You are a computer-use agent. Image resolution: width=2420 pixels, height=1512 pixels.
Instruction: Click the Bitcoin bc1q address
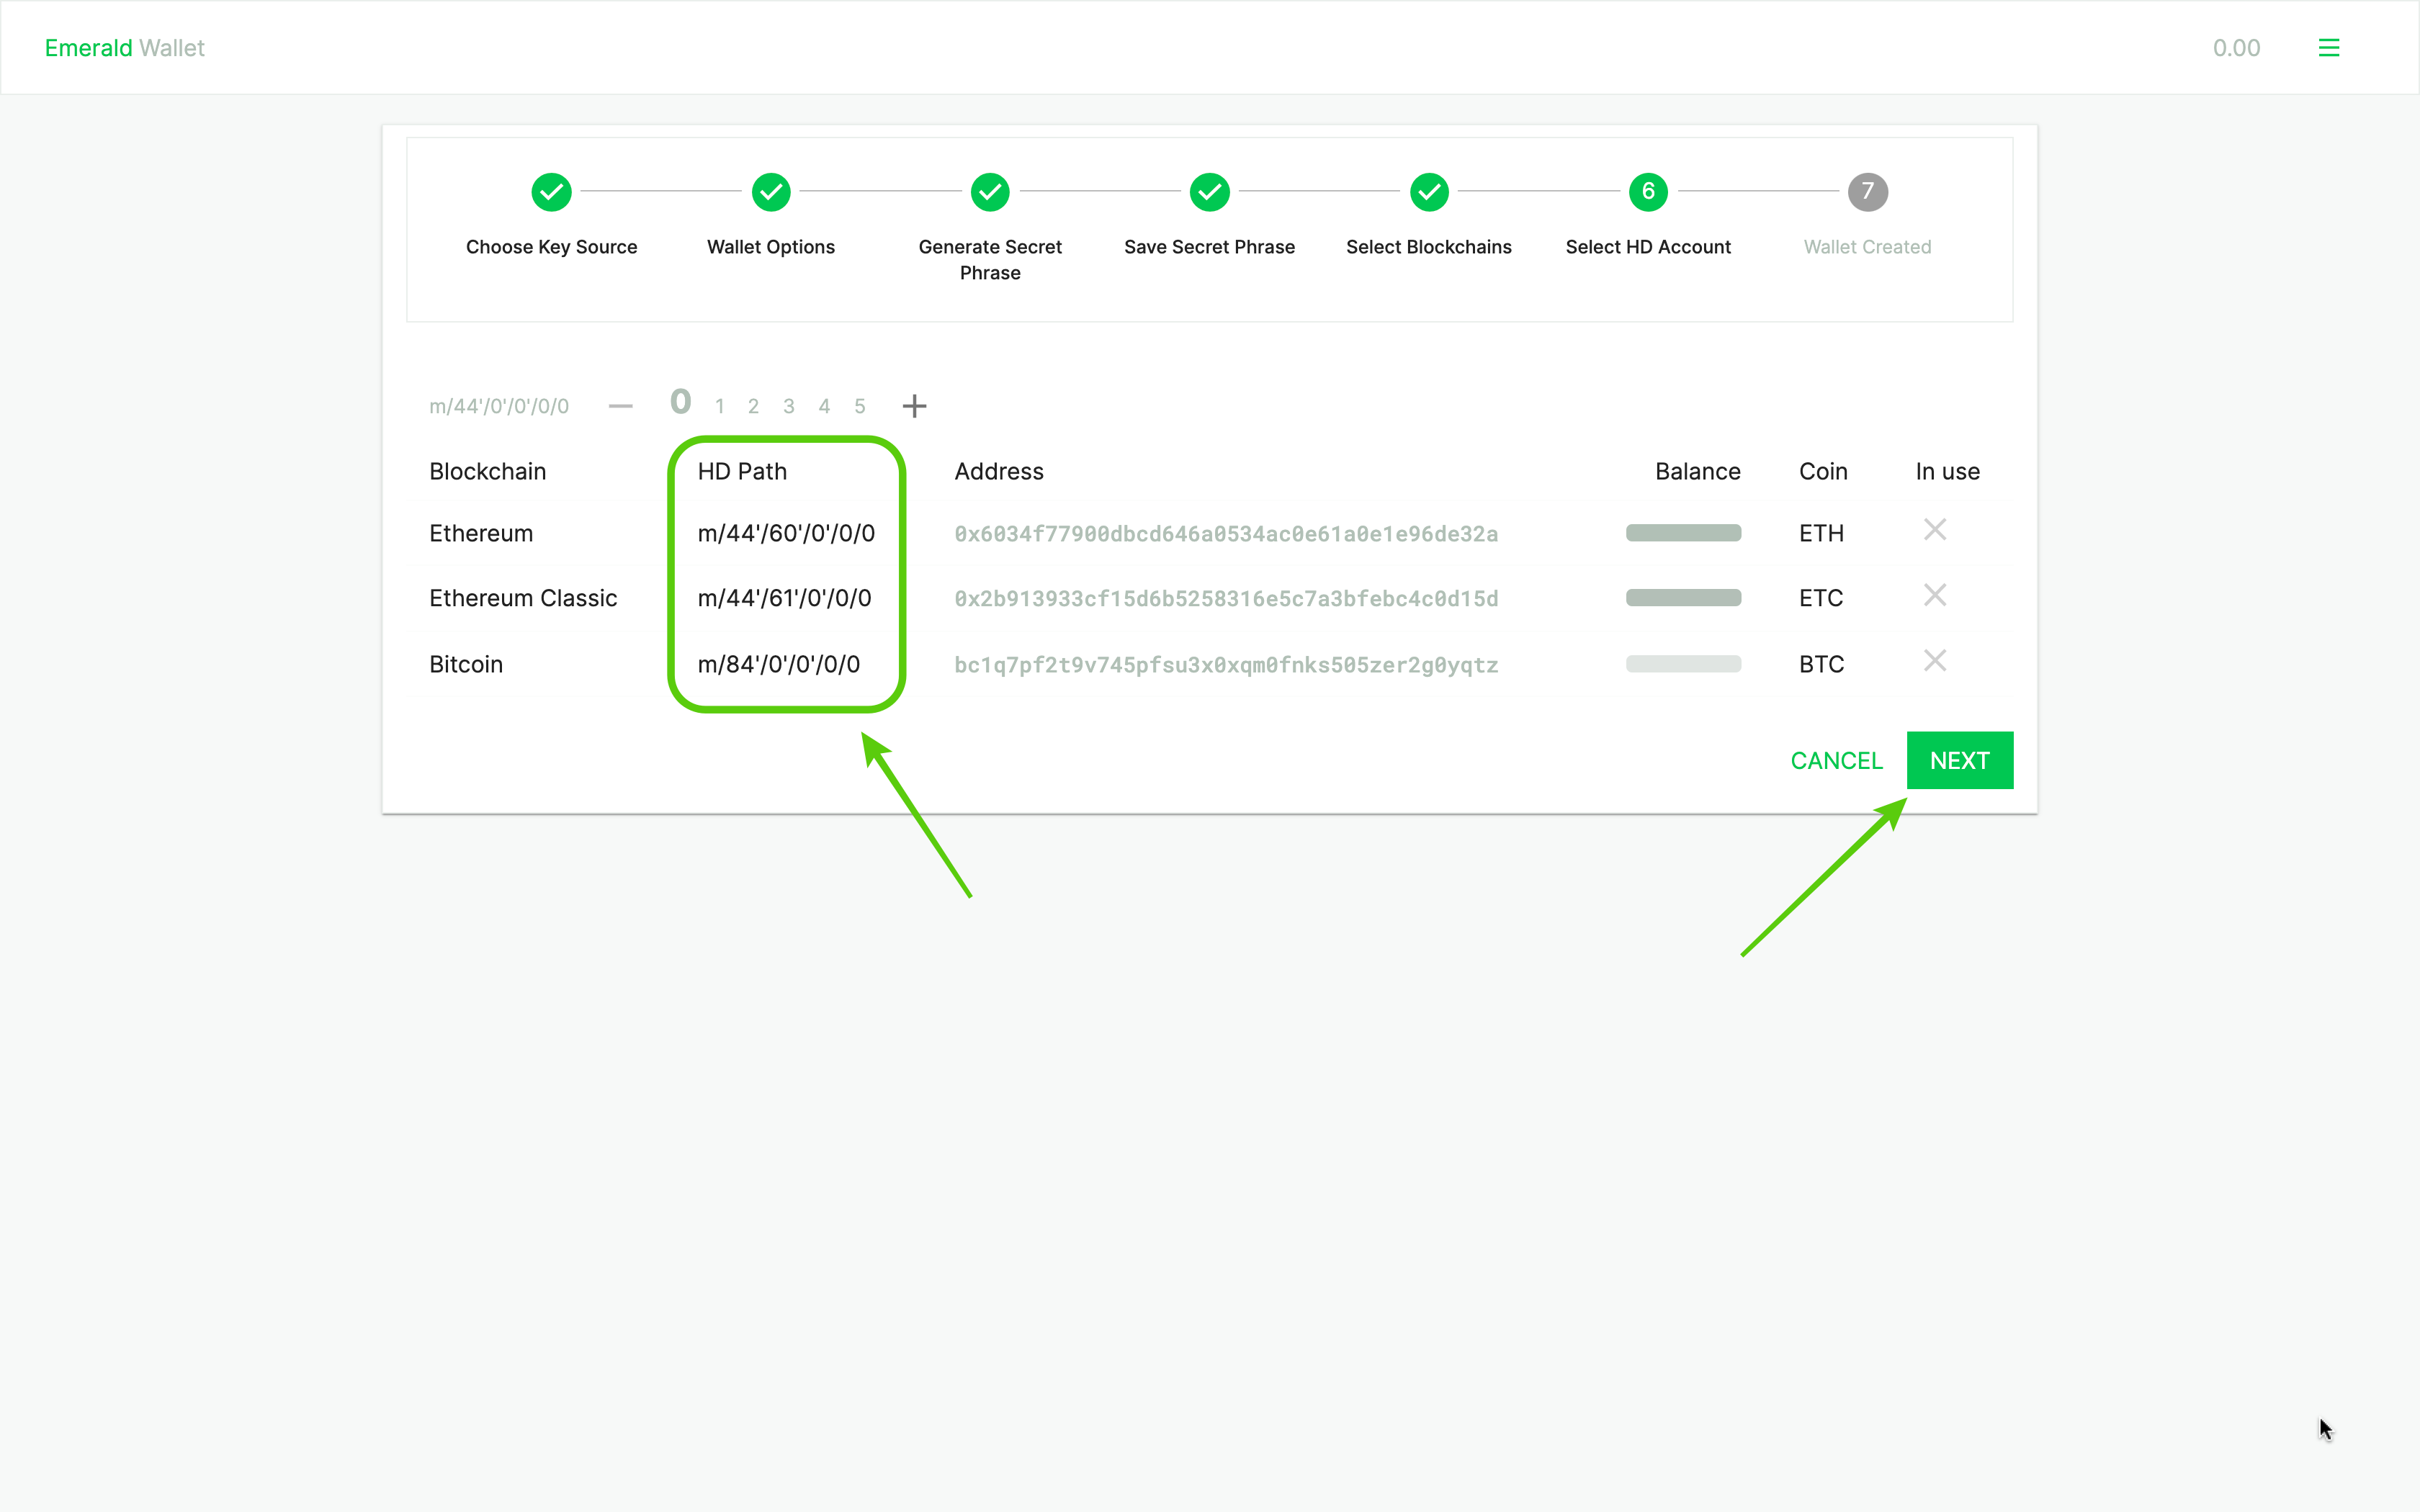(x=1225, y=665)
